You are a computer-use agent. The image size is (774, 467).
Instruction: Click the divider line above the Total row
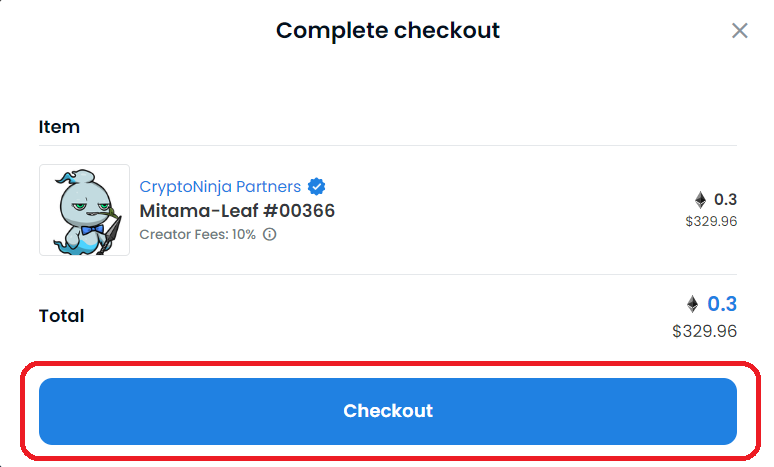tap(387, 274)
